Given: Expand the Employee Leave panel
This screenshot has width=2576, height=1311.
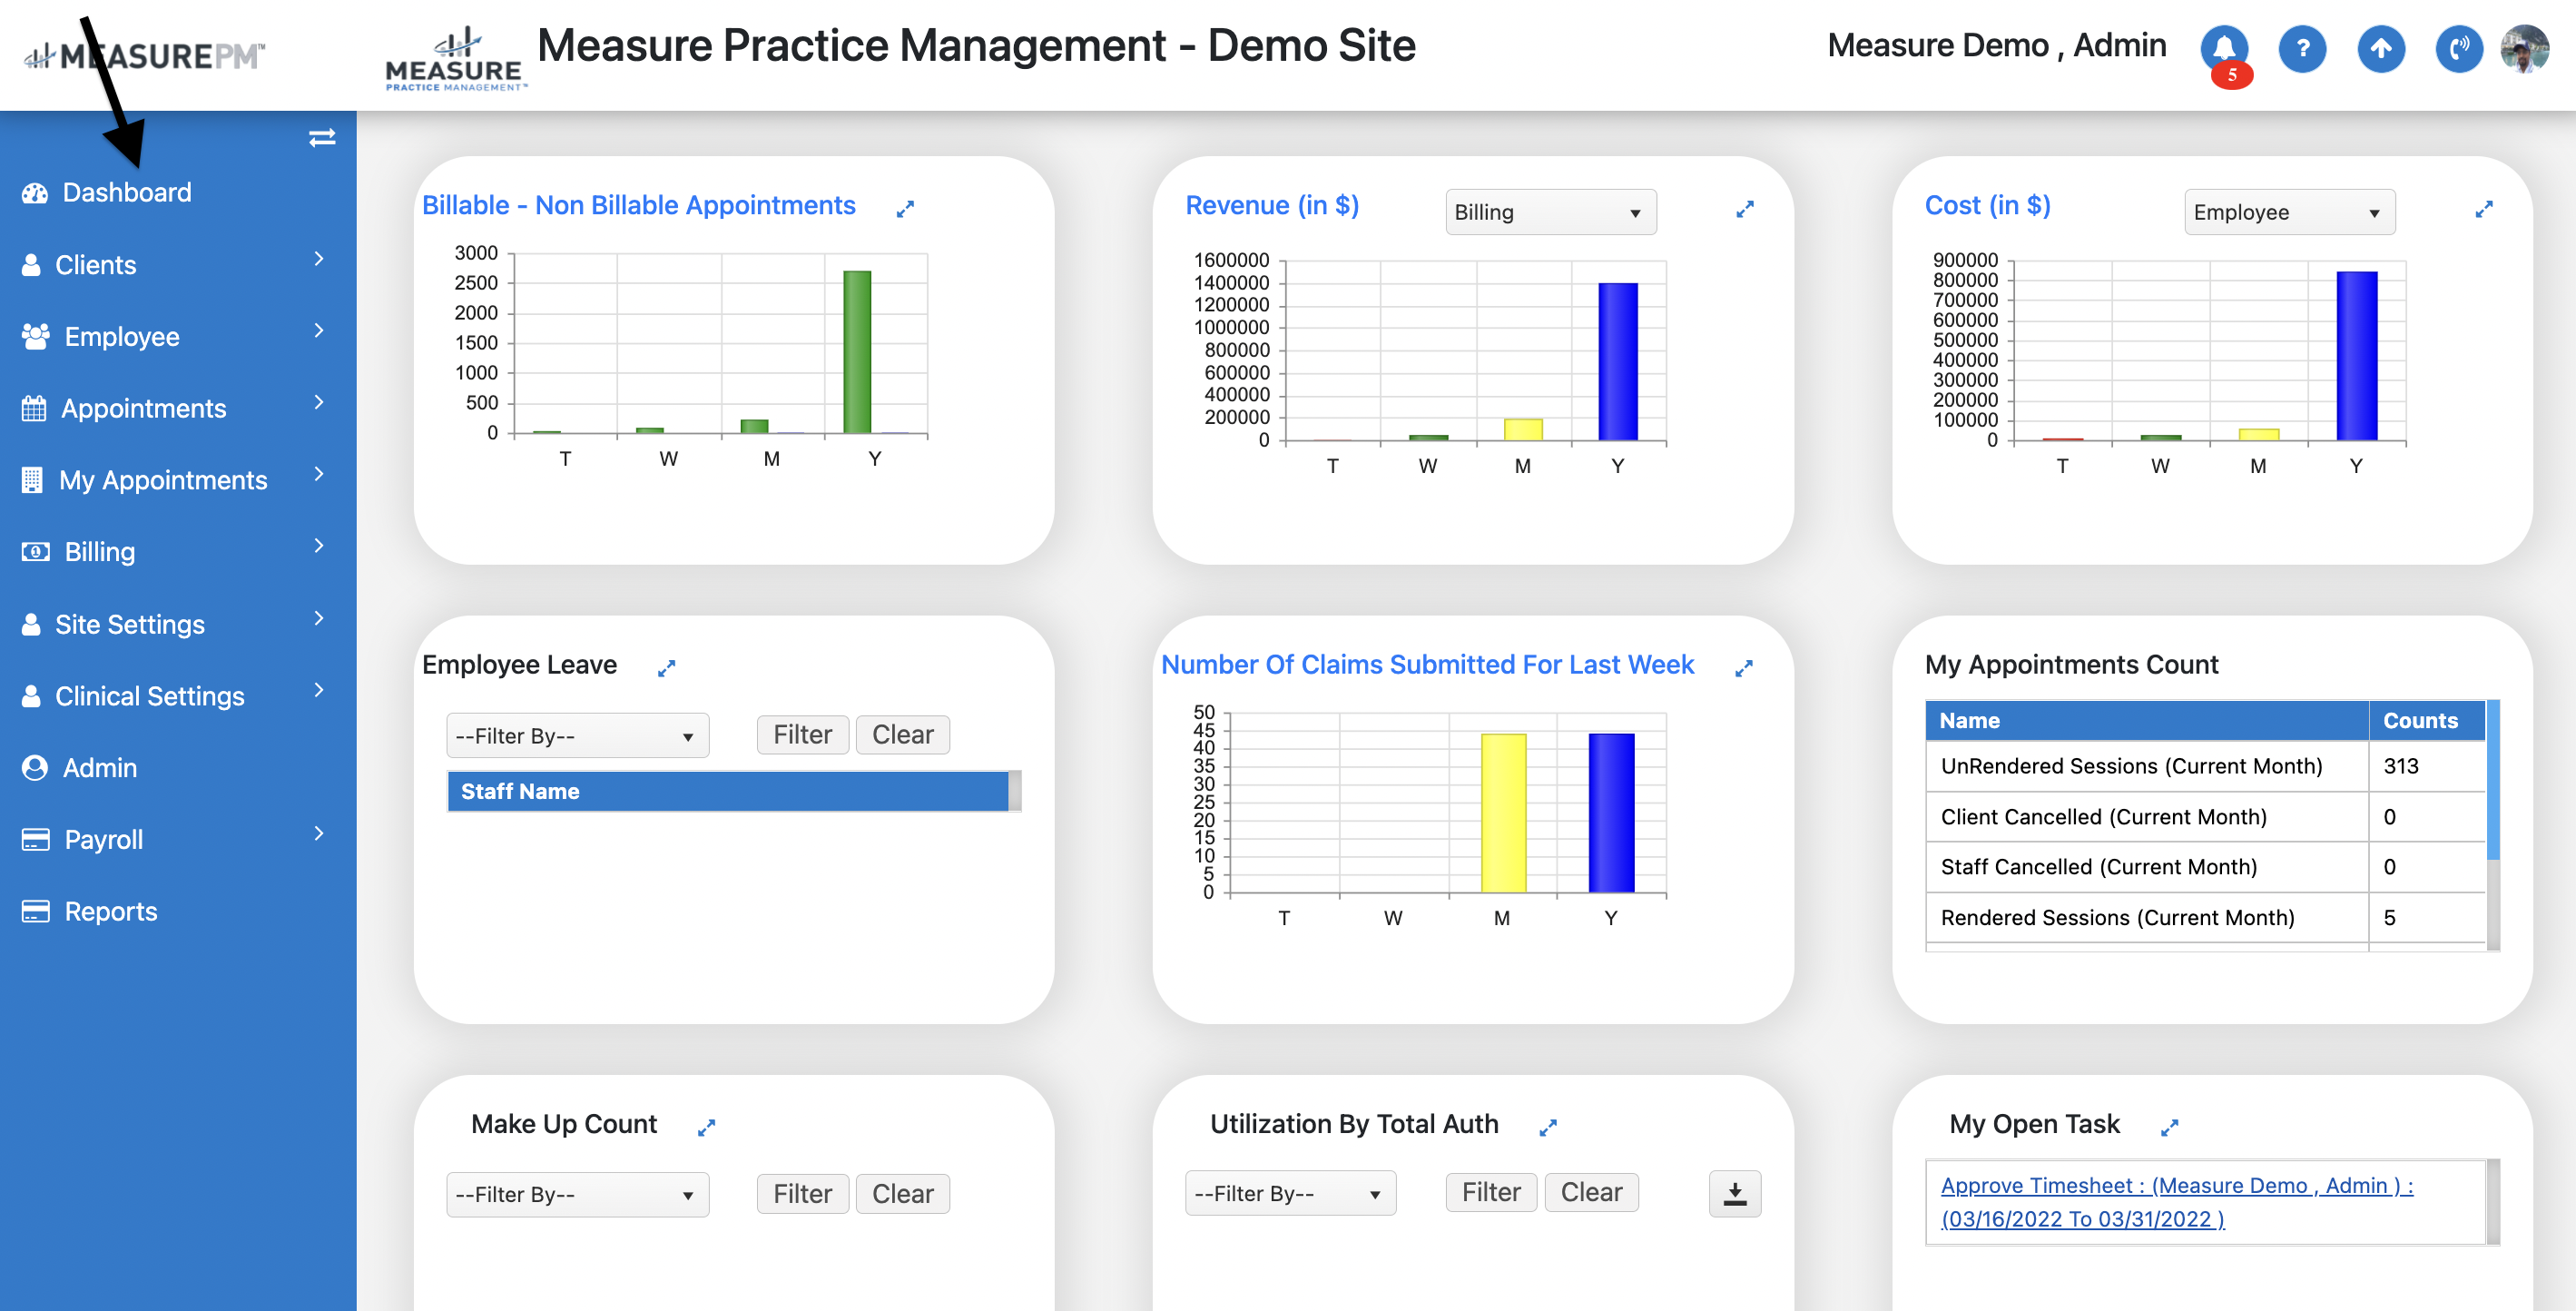Looking at the screenshot, I should pos(666,668).
